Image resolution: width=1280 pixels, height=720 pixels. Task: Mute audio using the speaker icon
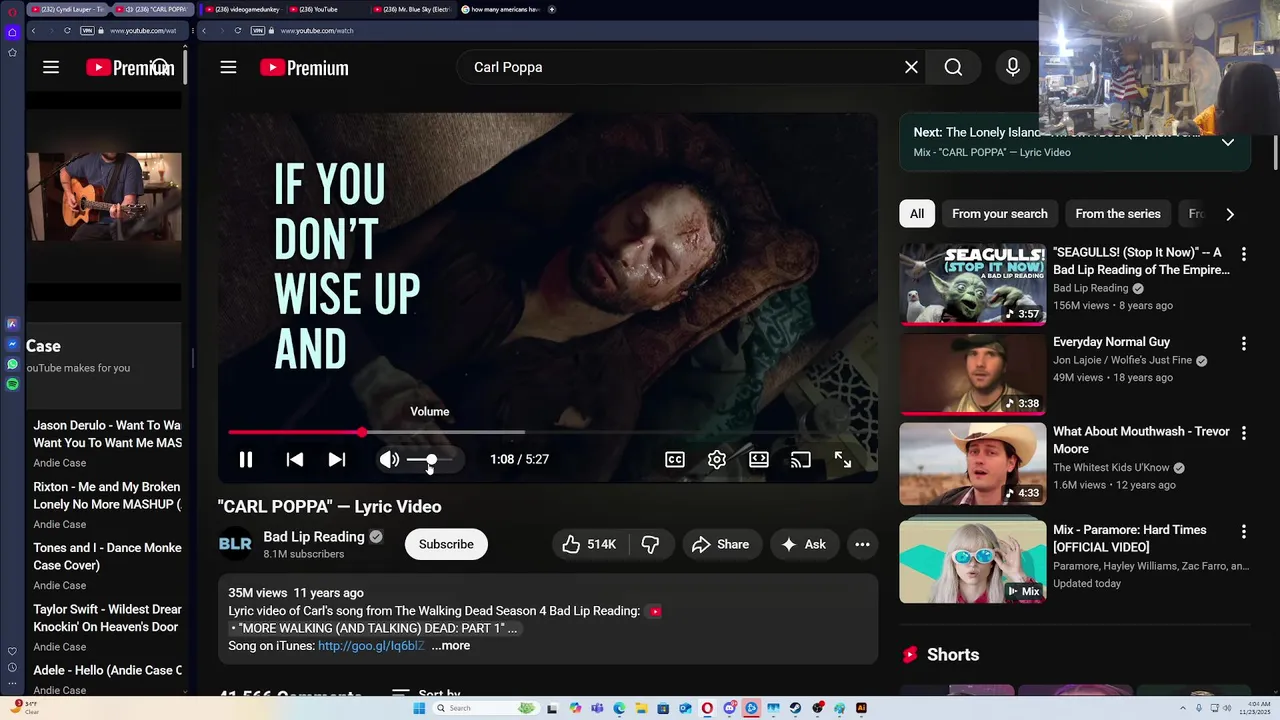389,460
